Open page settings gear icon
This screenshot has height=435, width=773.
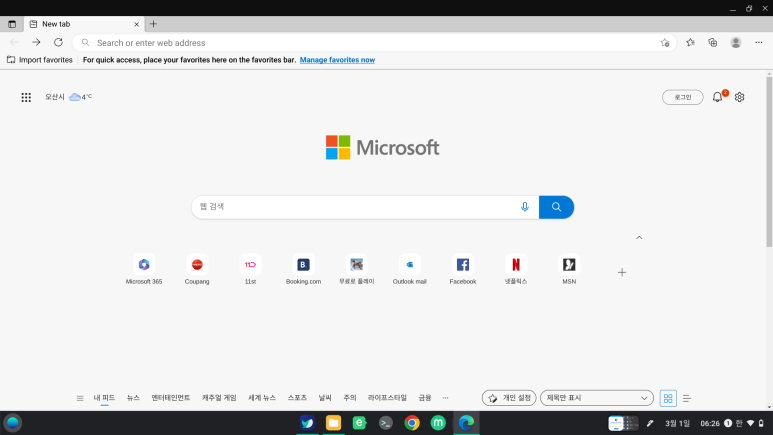click(739, 97)
